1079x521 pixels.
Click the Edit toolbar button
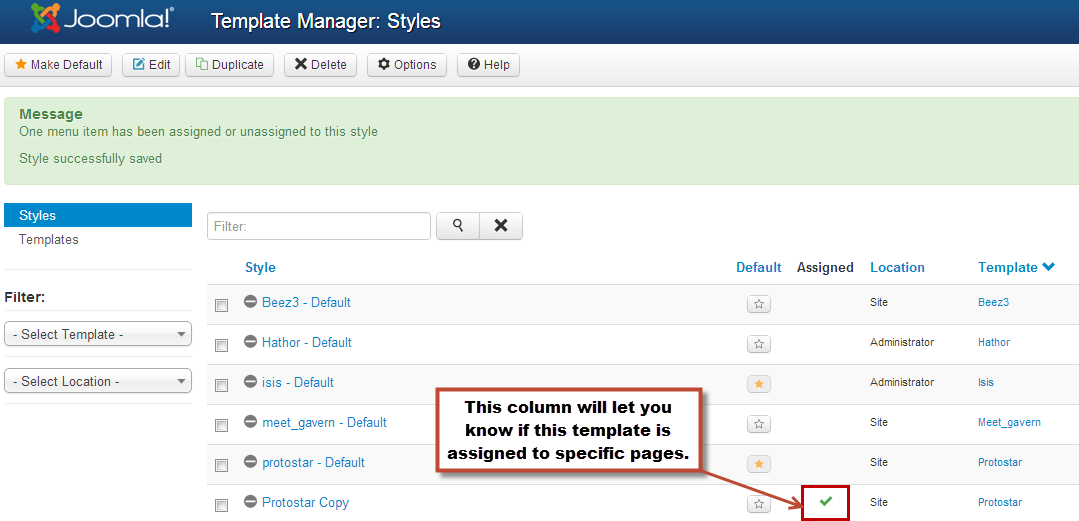[x=151, y=65]
